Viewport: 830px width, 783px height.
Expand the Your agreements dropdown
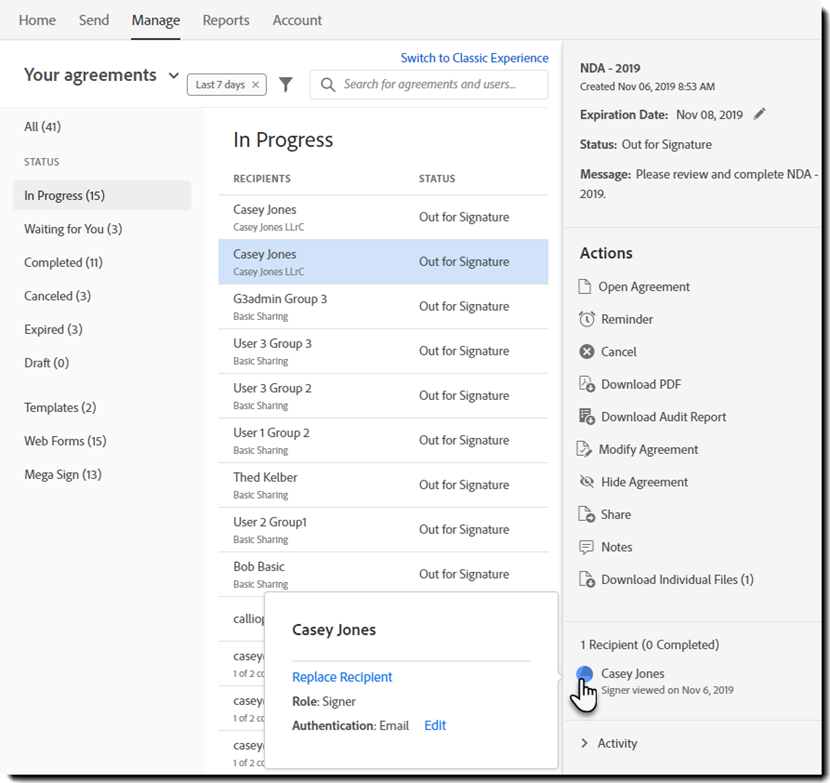174,76
